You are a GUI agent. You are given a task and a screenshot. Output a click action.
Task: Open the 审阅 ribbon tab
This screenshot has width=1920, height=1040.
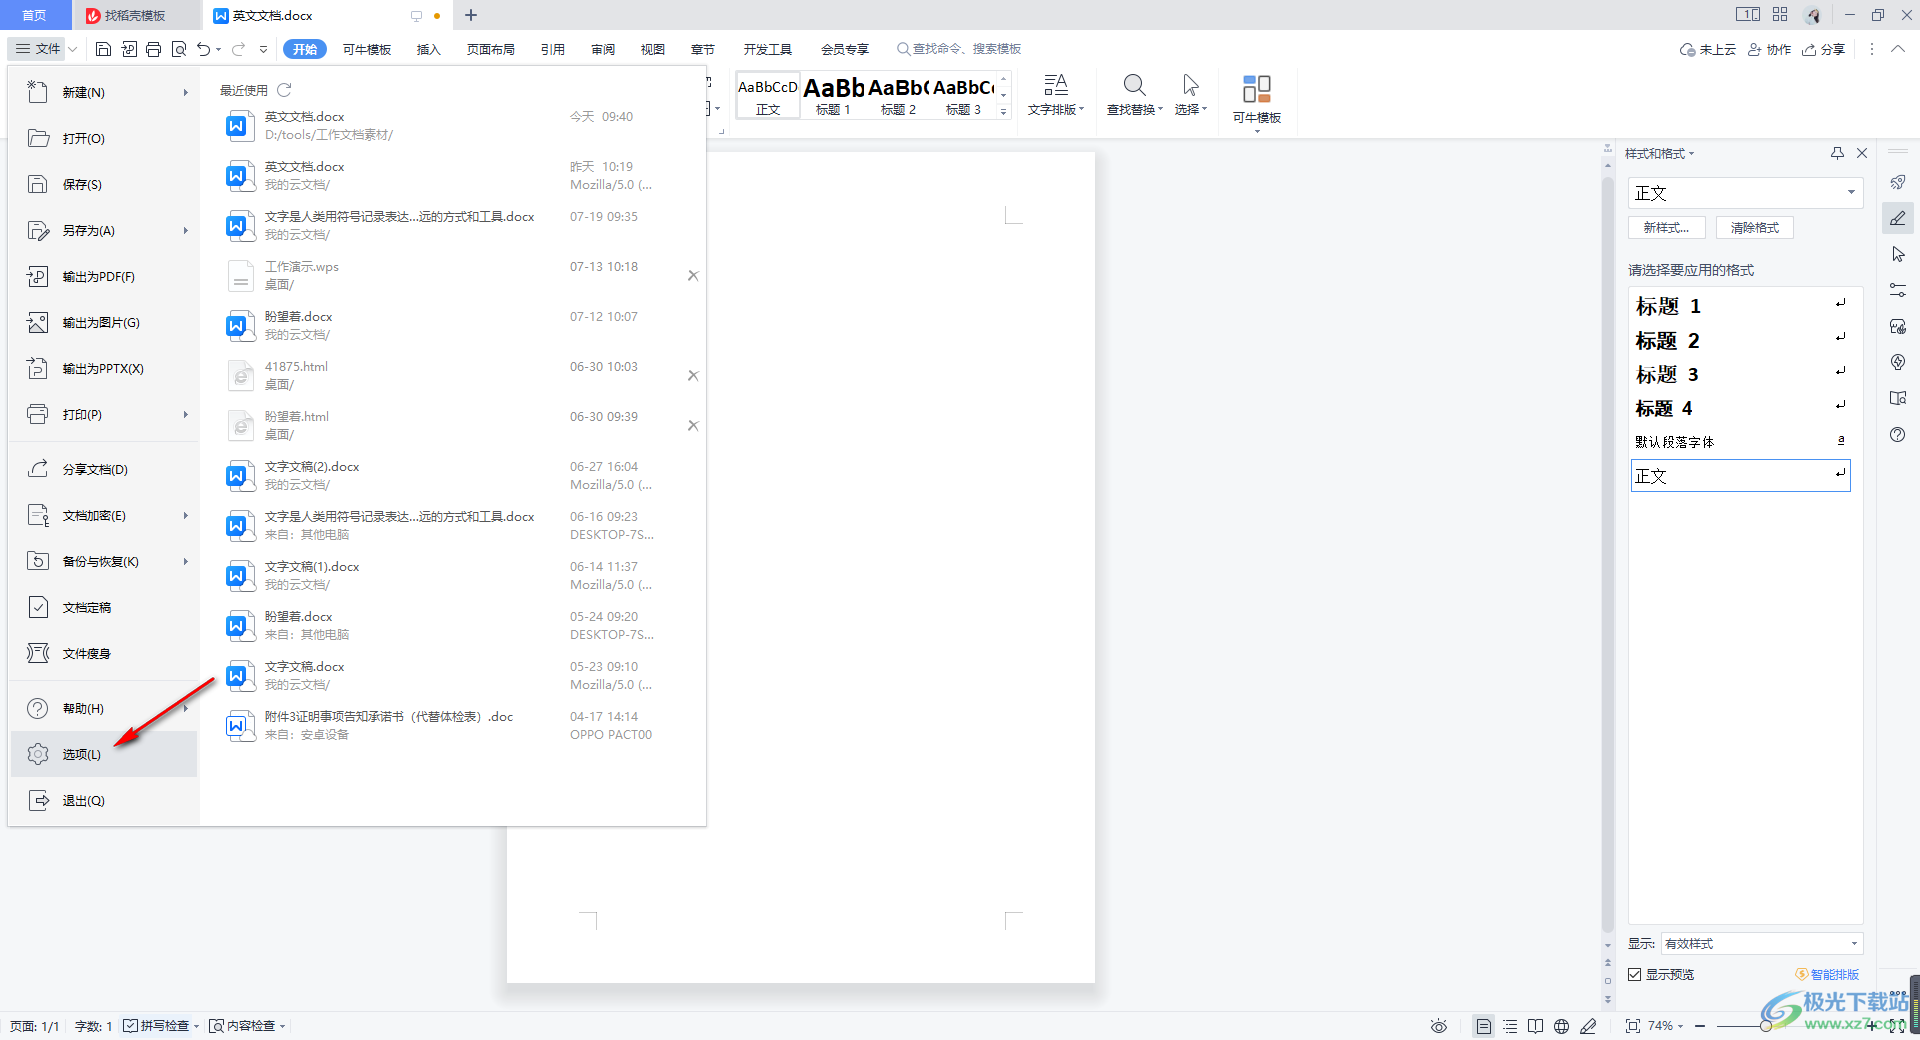tap(603, 49)
